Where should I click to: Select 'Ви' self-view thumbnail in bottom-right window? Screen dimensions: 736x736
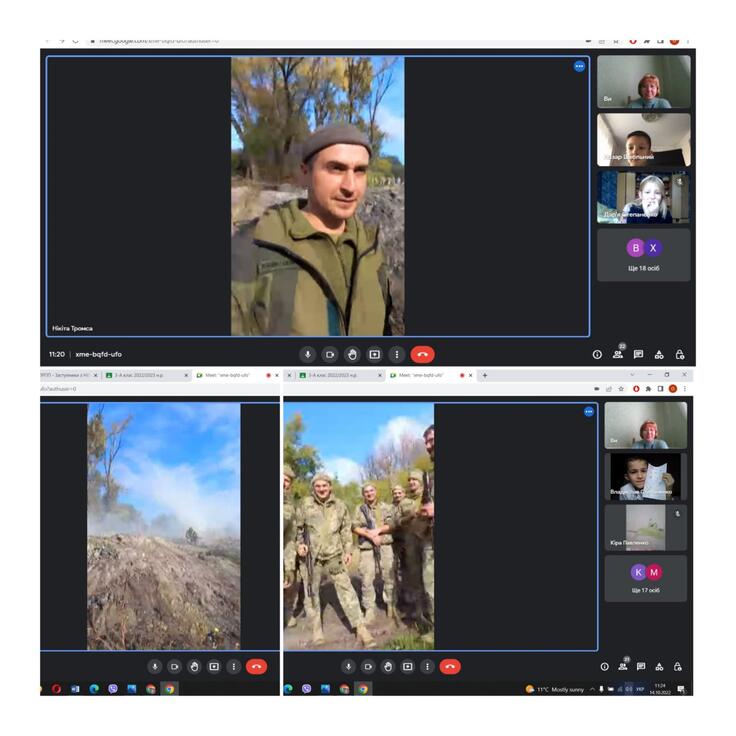click(x=645, y=425)
